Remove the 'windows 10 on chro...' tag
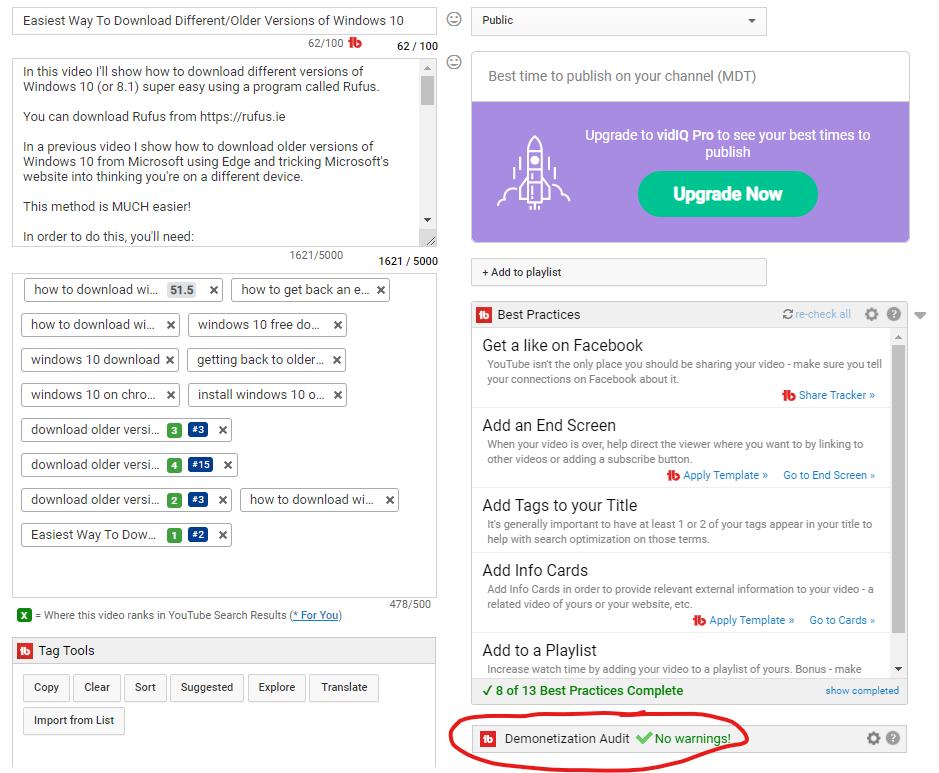The width and height of the screenshot is (939, 773). click(171, 395)
